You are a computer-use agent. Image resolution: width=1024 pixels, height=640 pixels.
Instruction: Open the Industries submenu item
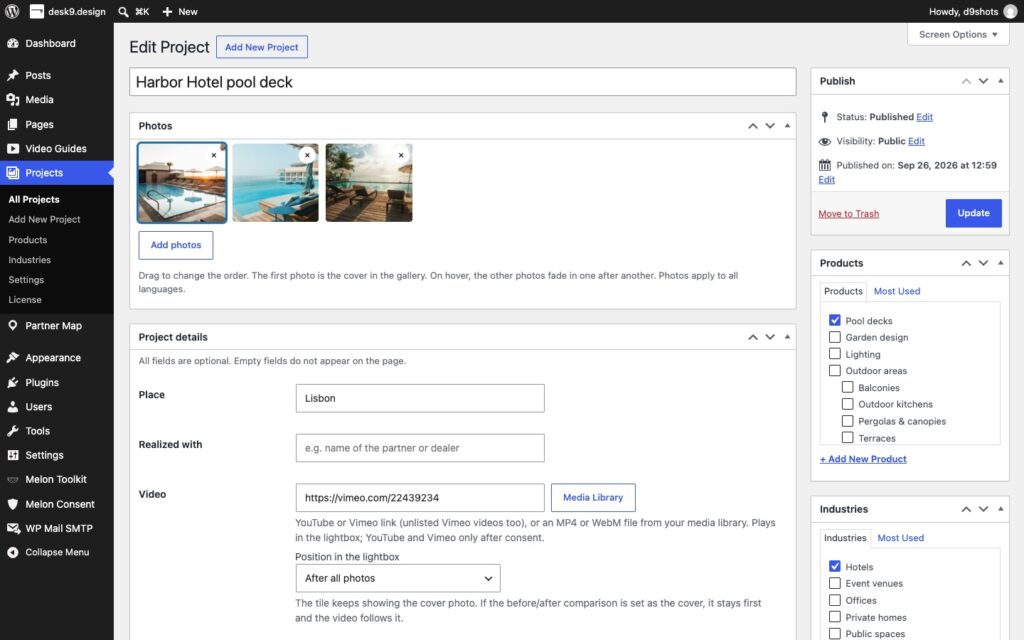click(29, 260)
